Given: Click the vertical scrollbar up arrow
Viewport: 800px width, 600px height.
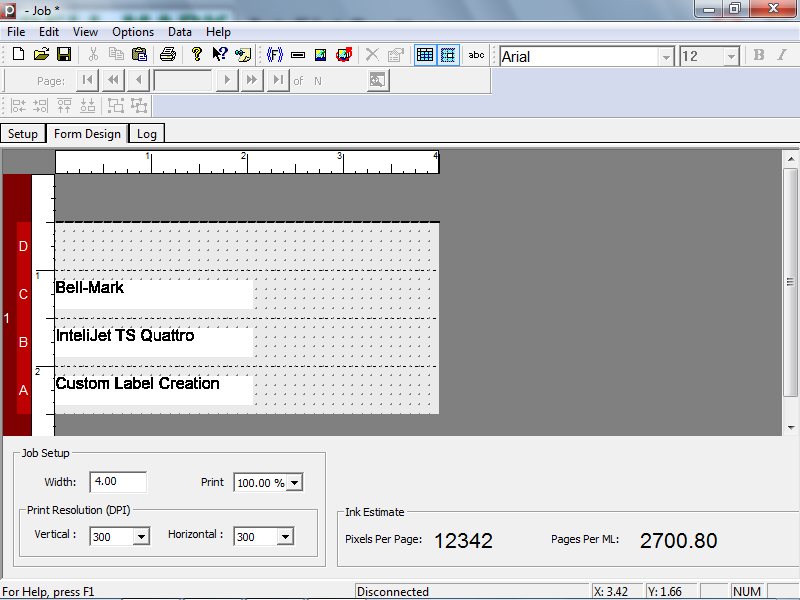Looking at the screenshot, I should click(791, 159).
